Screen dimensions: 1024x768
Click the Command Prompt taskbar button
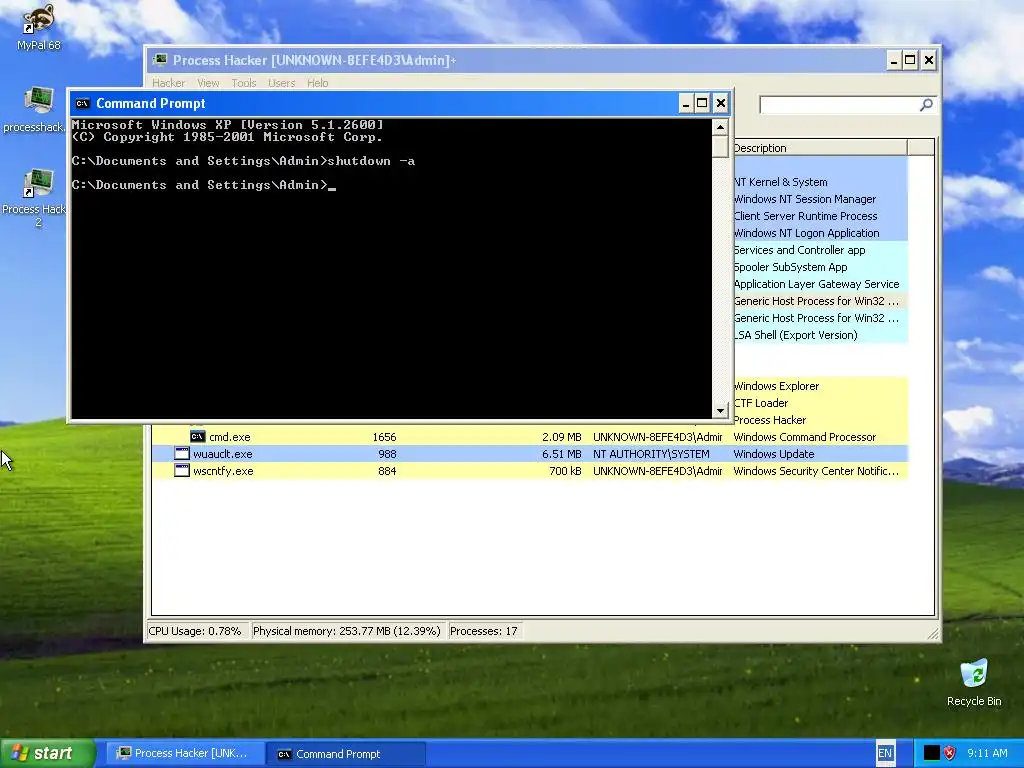coord(346,754)
